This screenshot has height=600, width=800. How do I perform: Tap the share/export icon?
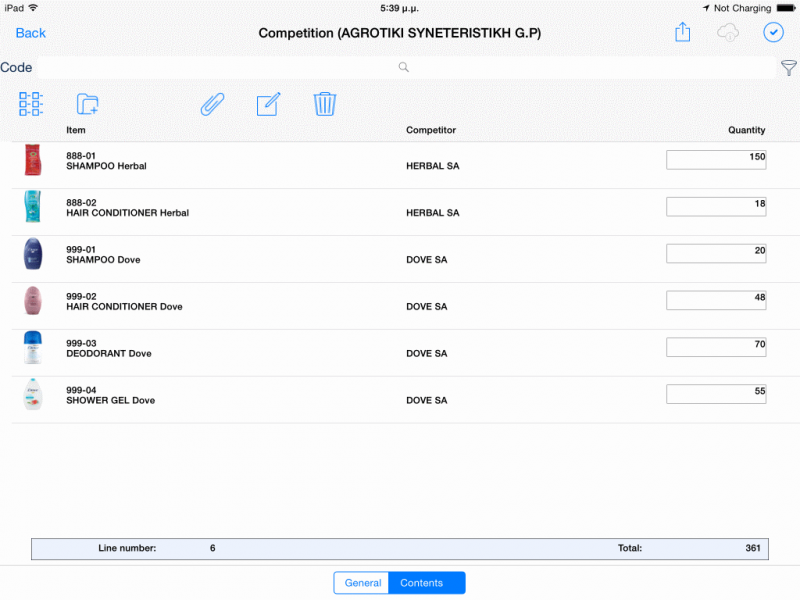[x=682, y=32]
